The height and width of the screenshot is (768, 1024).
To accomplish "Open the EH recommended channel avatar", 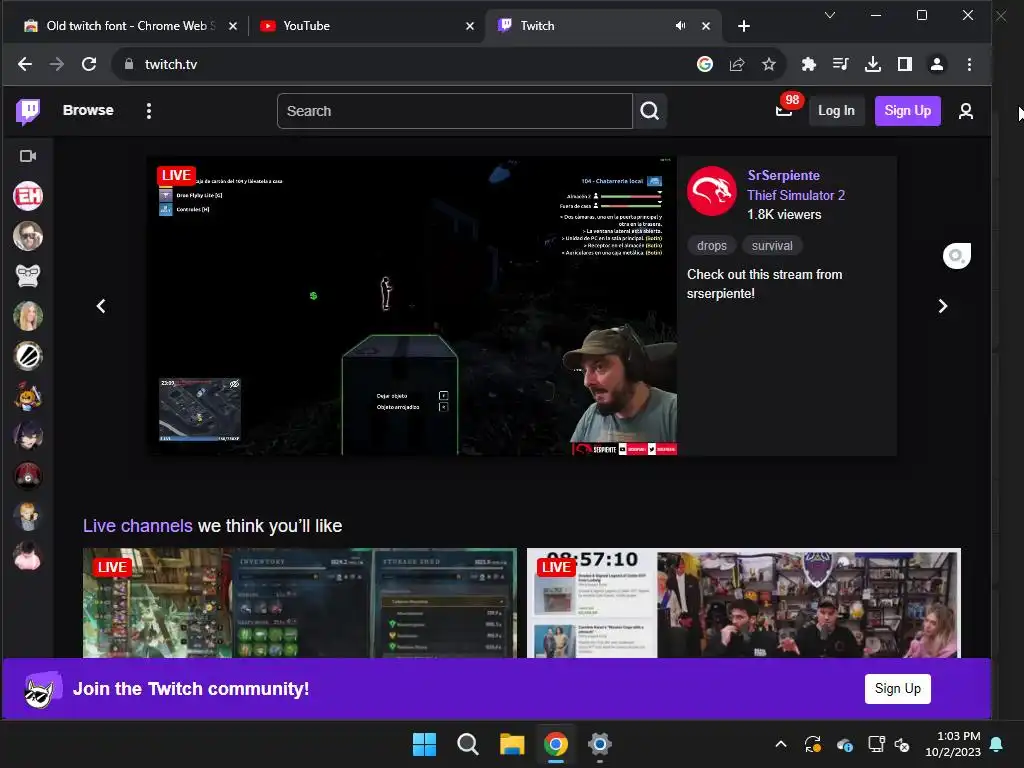I will coord(28,196).
